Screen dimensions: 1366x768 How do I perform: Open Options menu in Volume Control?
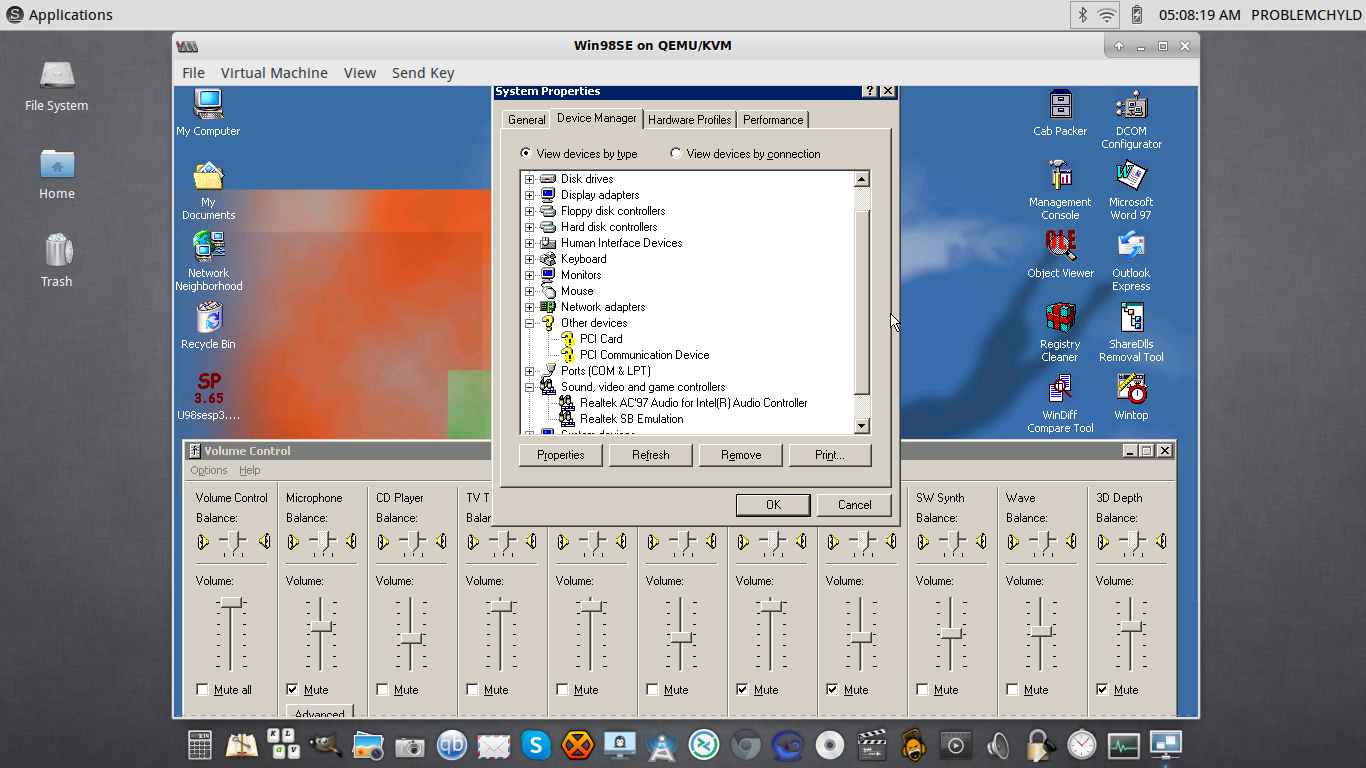[x=209, y=470]
